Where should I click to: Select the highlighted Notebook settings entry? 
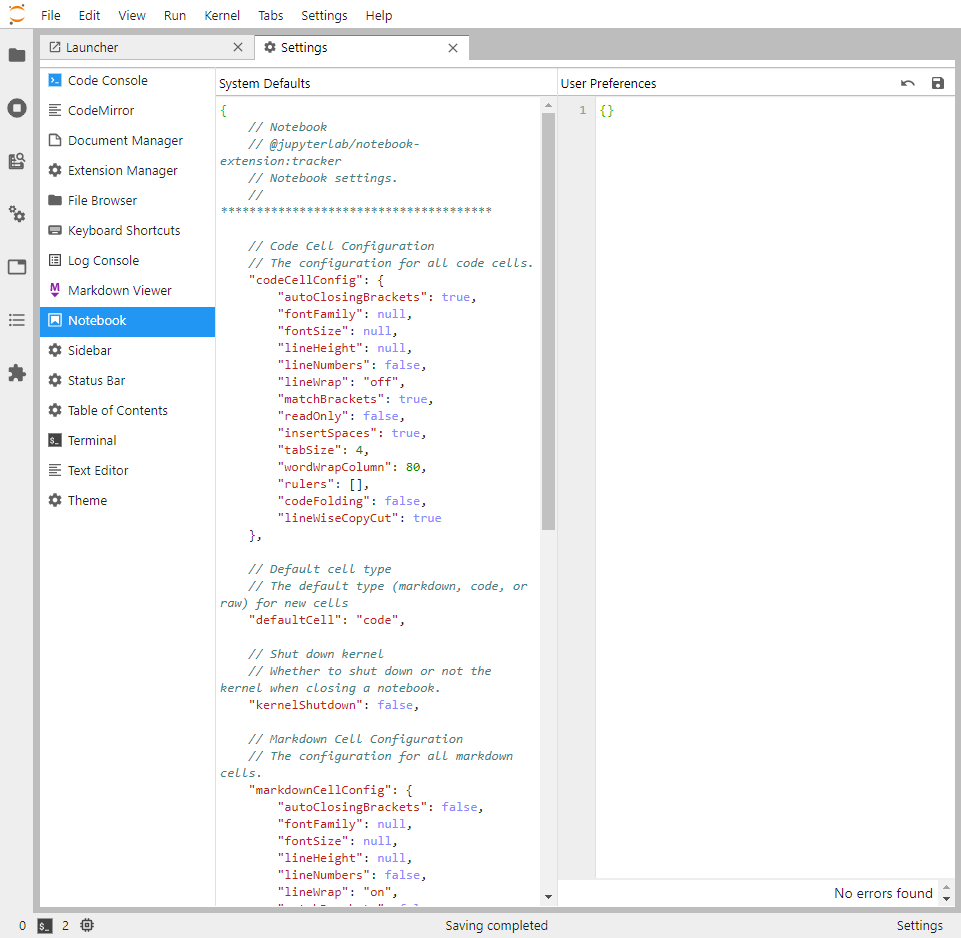click(127, 321)
